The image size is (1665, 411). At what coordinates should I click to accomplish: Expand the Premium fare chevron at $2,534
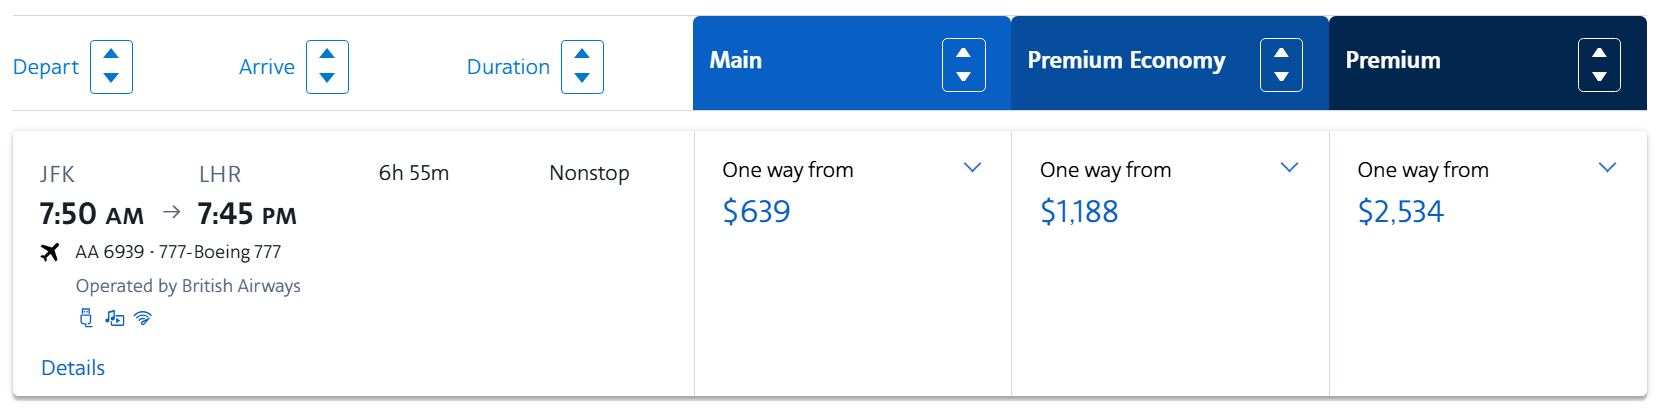pos(1607,168)
